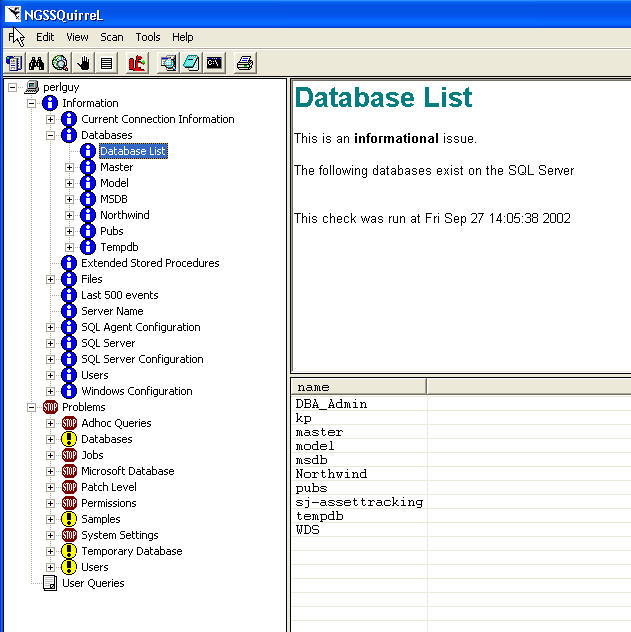631x632 pixels.
Task: Click the binoculars search toolbar icon
Action: 36,63
